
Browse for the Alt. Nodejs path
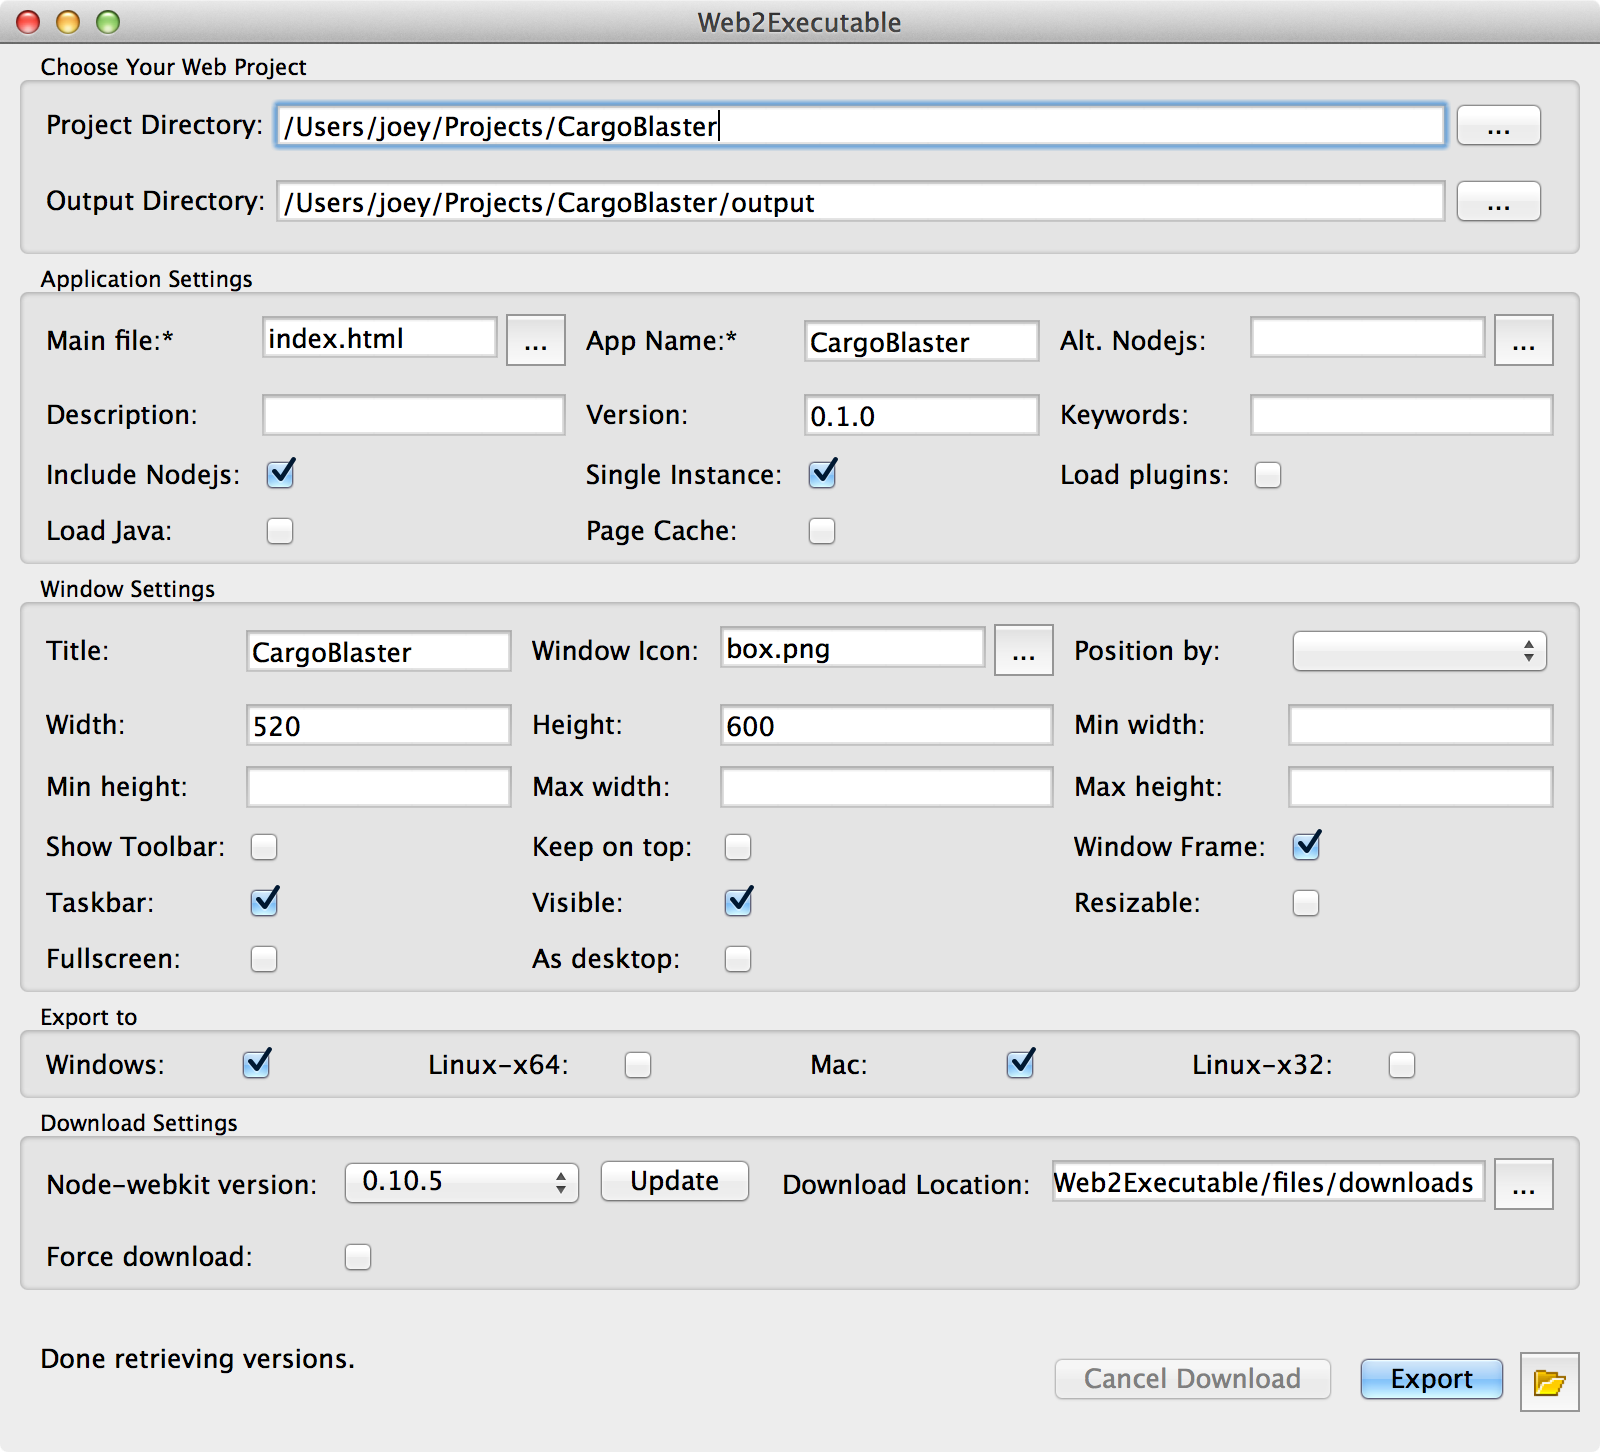click(x=1524, y=340)
